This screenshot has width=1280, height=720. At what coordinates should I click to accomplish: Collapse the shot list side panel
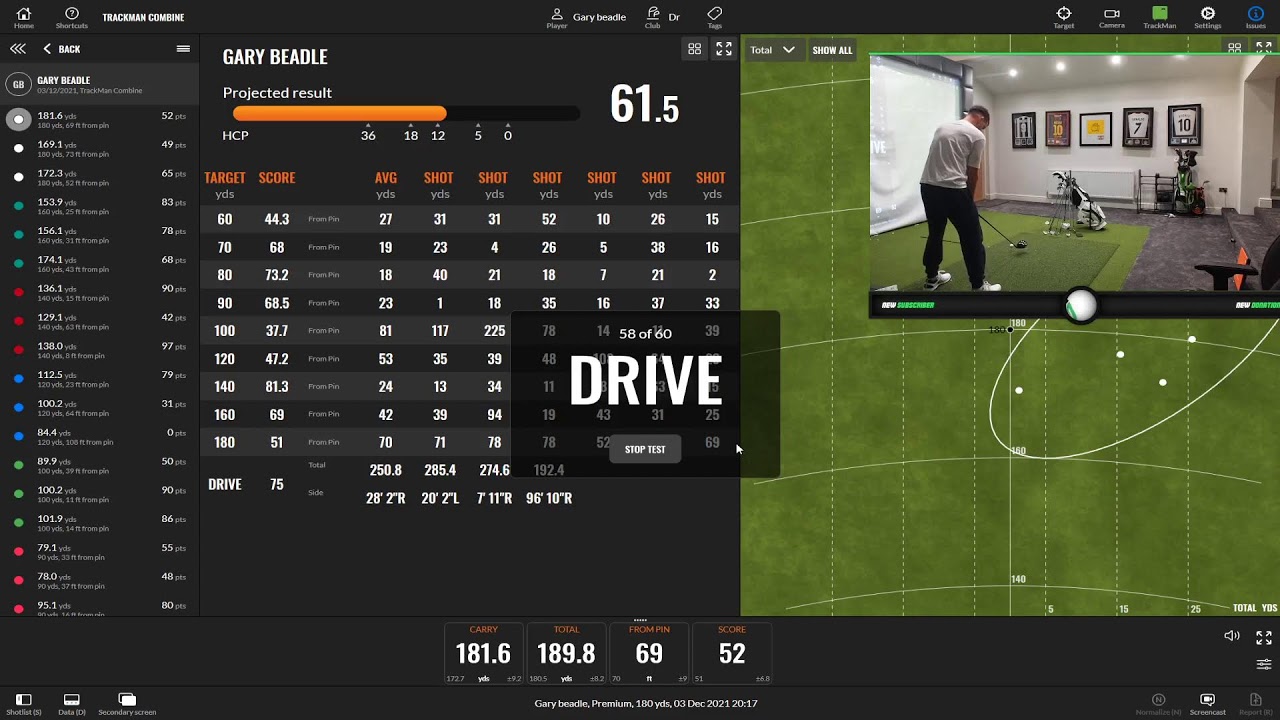click(18, 49)
